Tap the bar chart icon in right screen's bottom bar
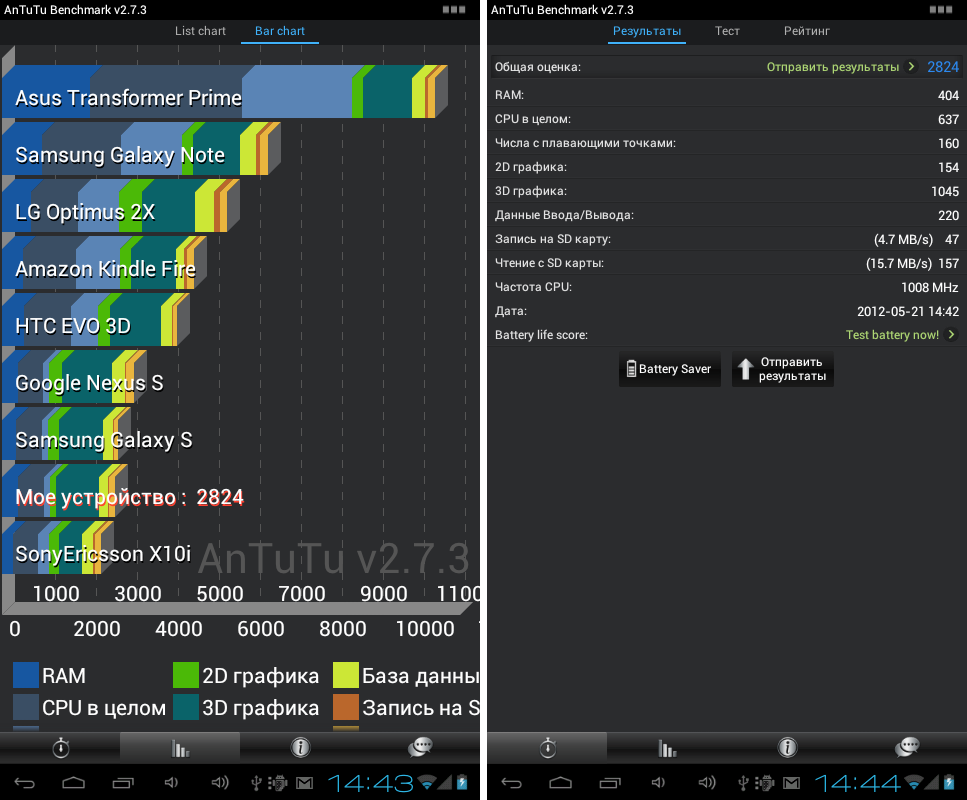 667,747
